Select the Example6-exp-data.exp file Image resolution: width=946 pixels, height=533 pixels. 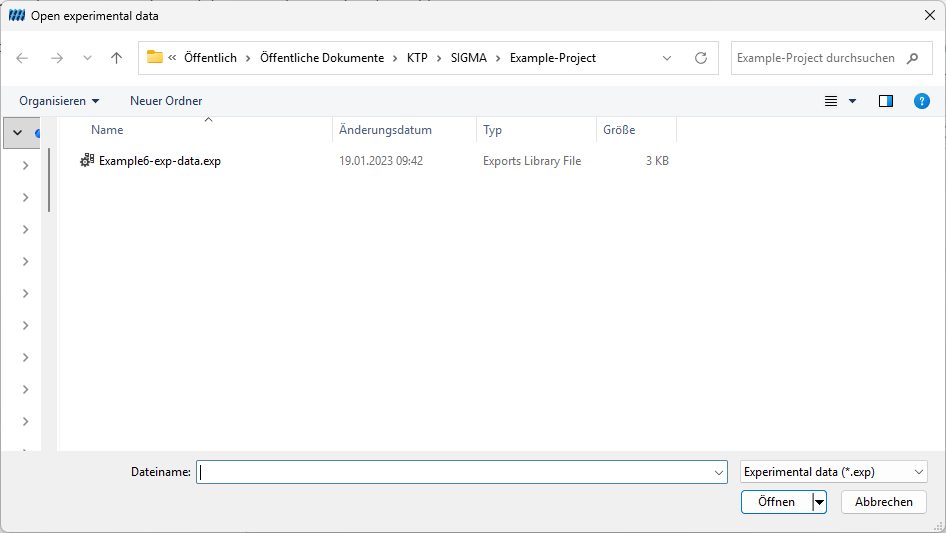(159, 161)
